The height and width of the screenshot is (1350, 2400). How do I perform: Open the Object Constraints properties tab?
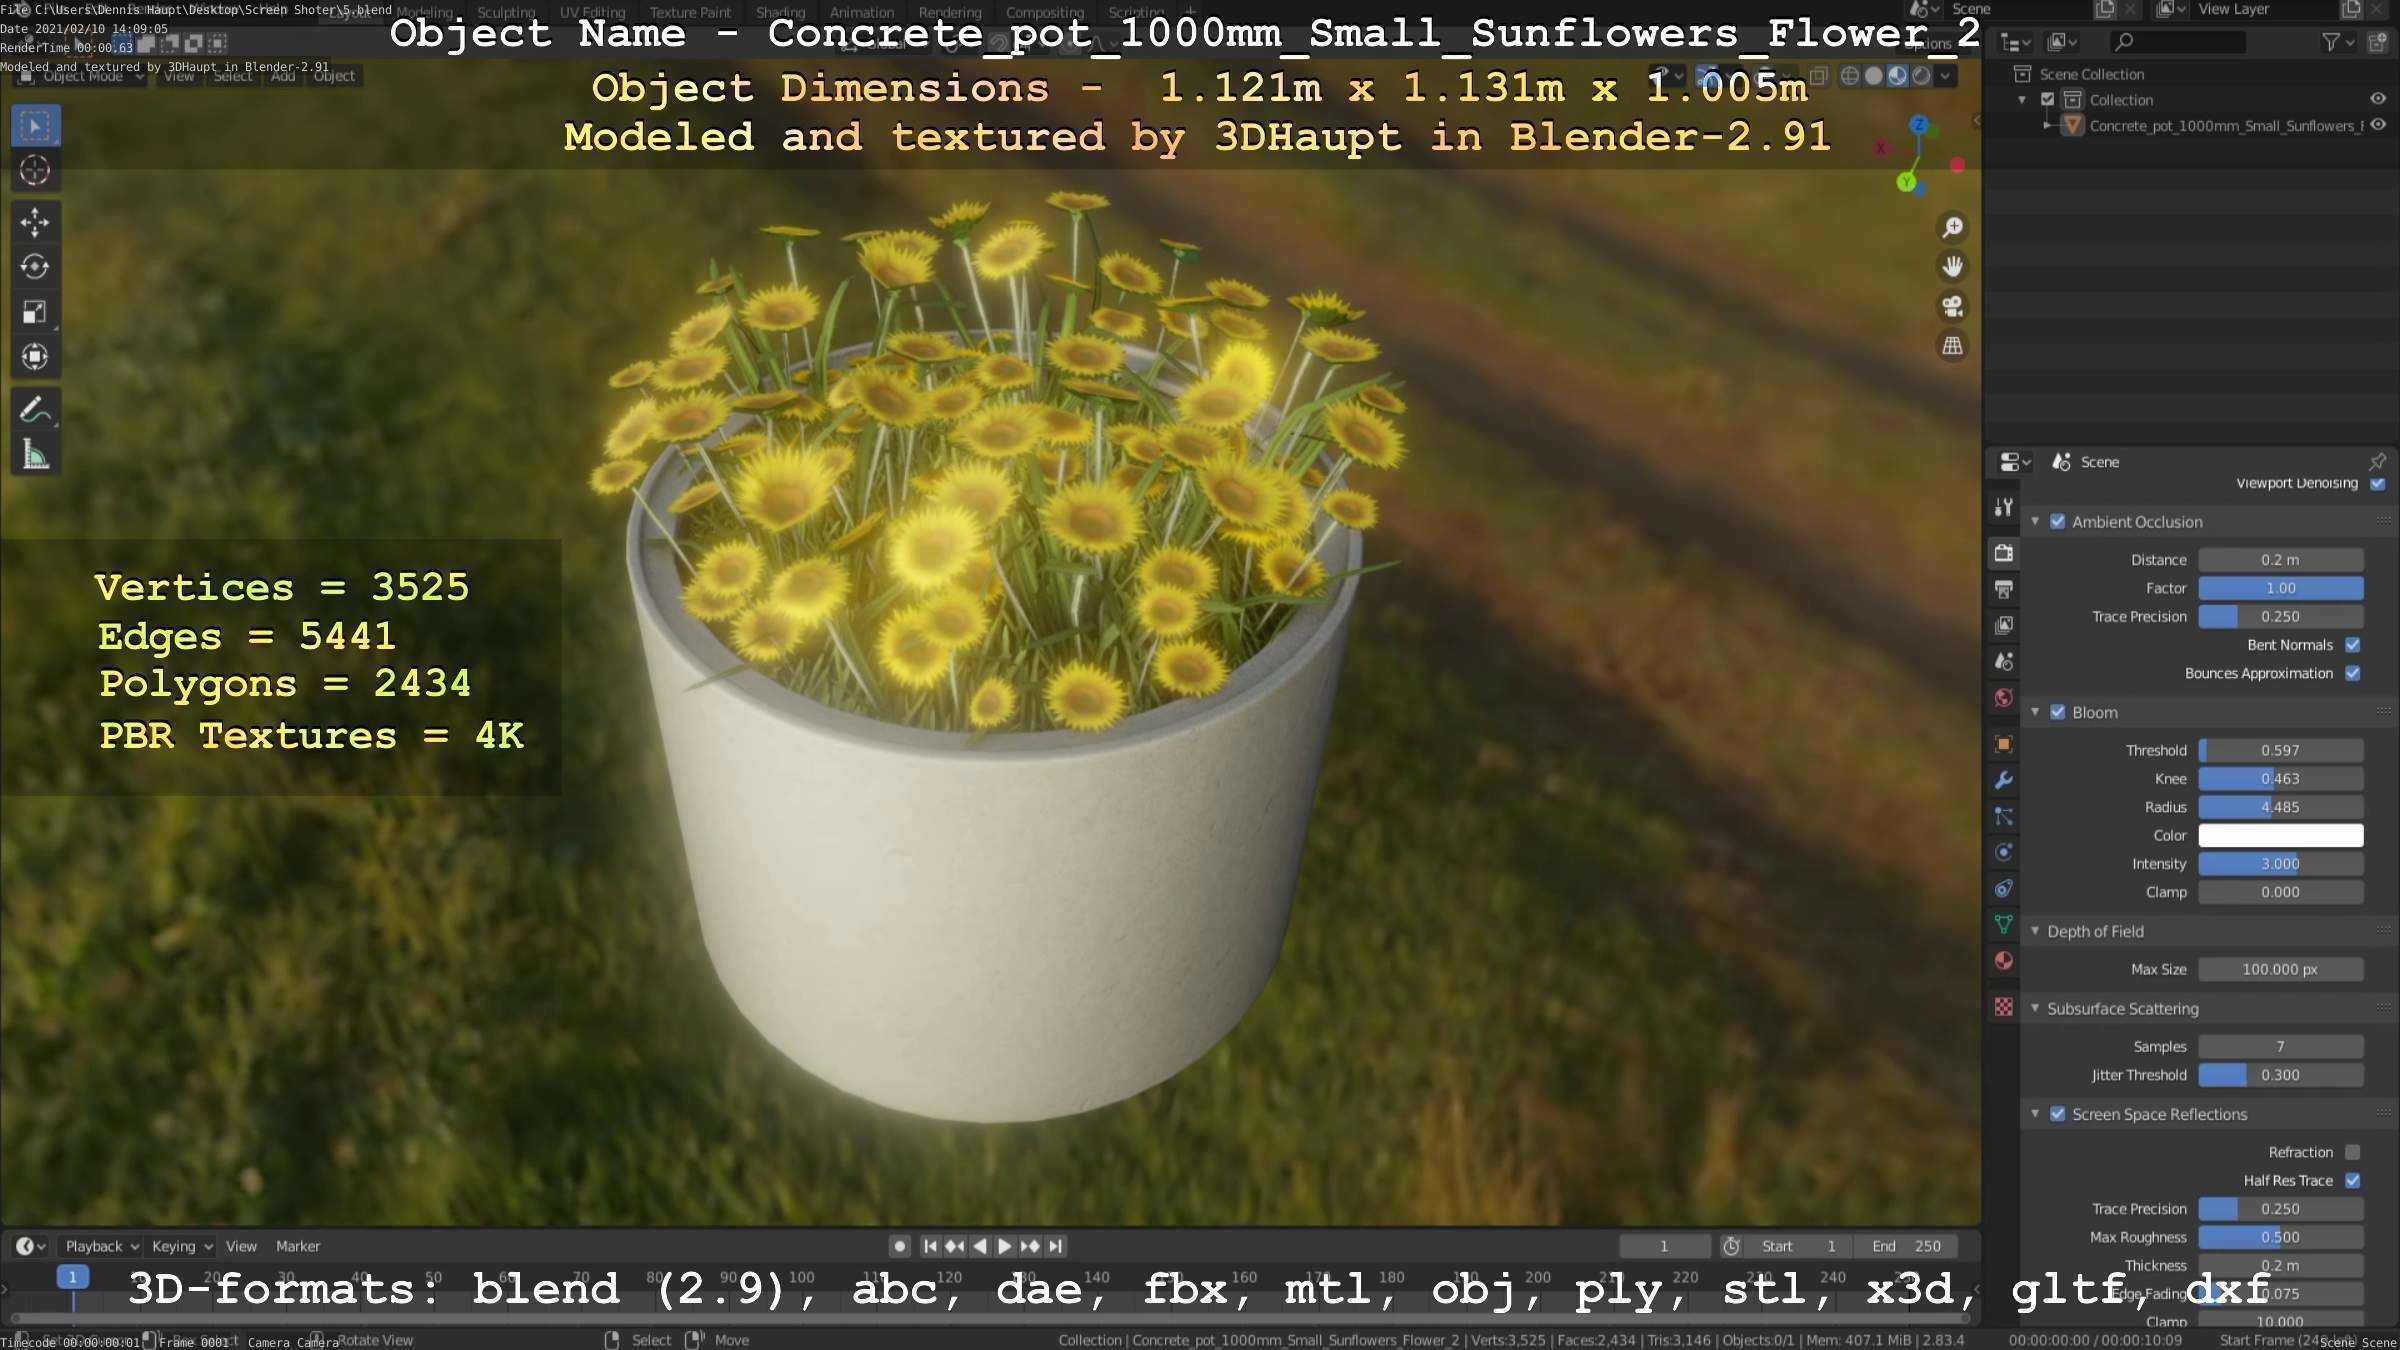click(x=2003, y=888)
